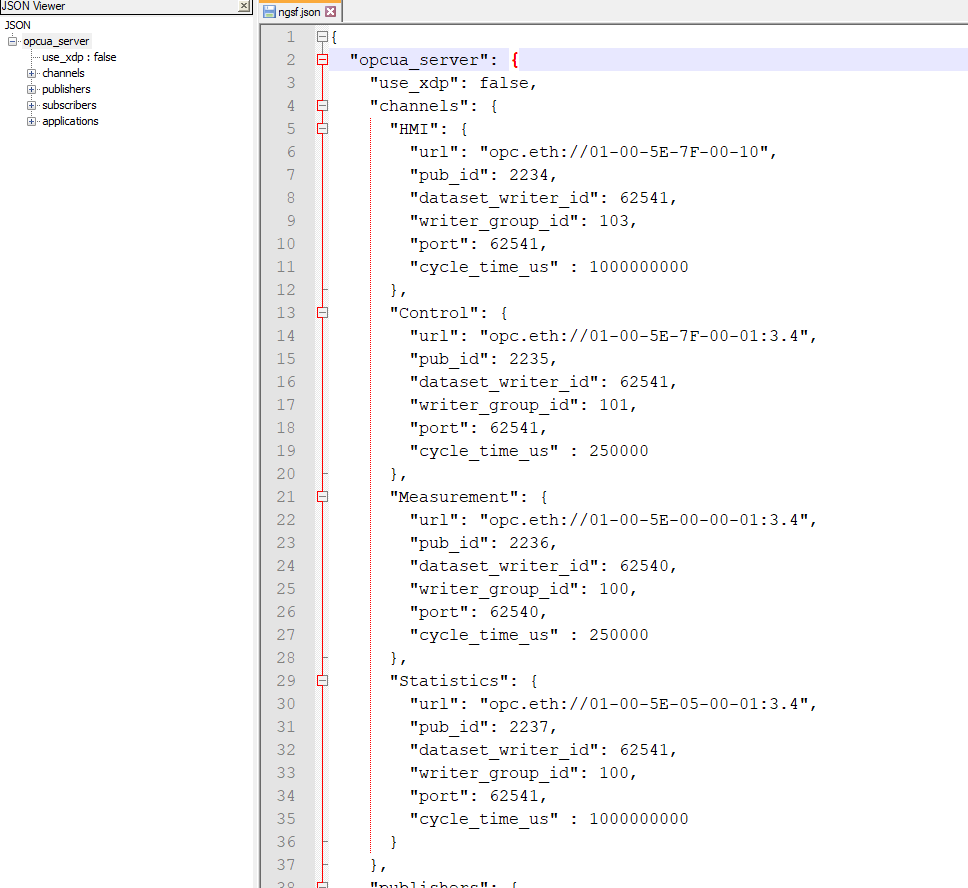Expand the applications tree node
The image size is (968, 888).
click(31, 122)
